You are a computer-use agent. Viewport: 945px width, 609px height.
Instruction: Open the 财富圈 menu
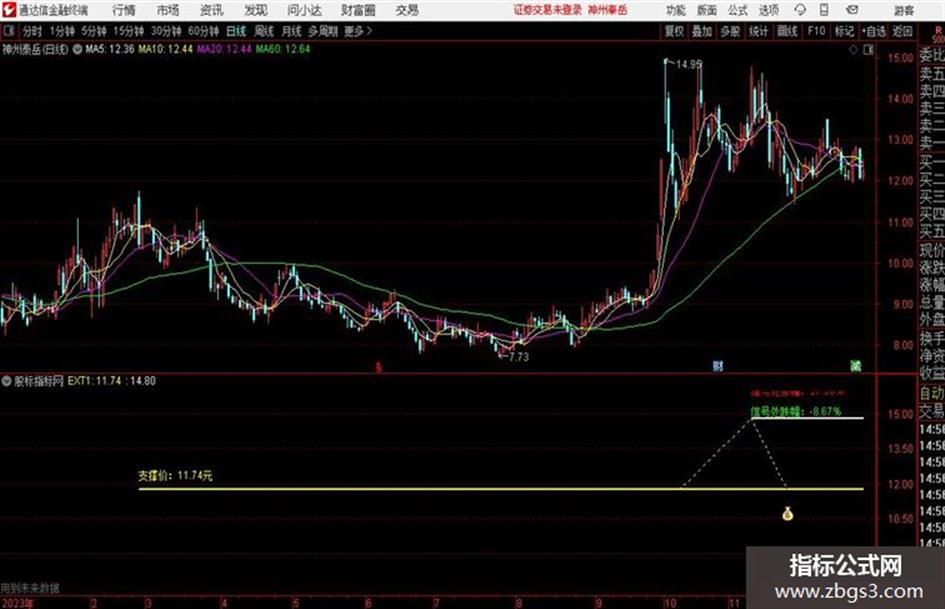[x=358, y=10]
